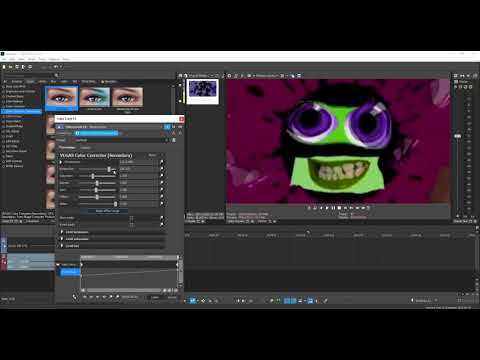
Task: Open the File menu
Action: click(4, 59)
